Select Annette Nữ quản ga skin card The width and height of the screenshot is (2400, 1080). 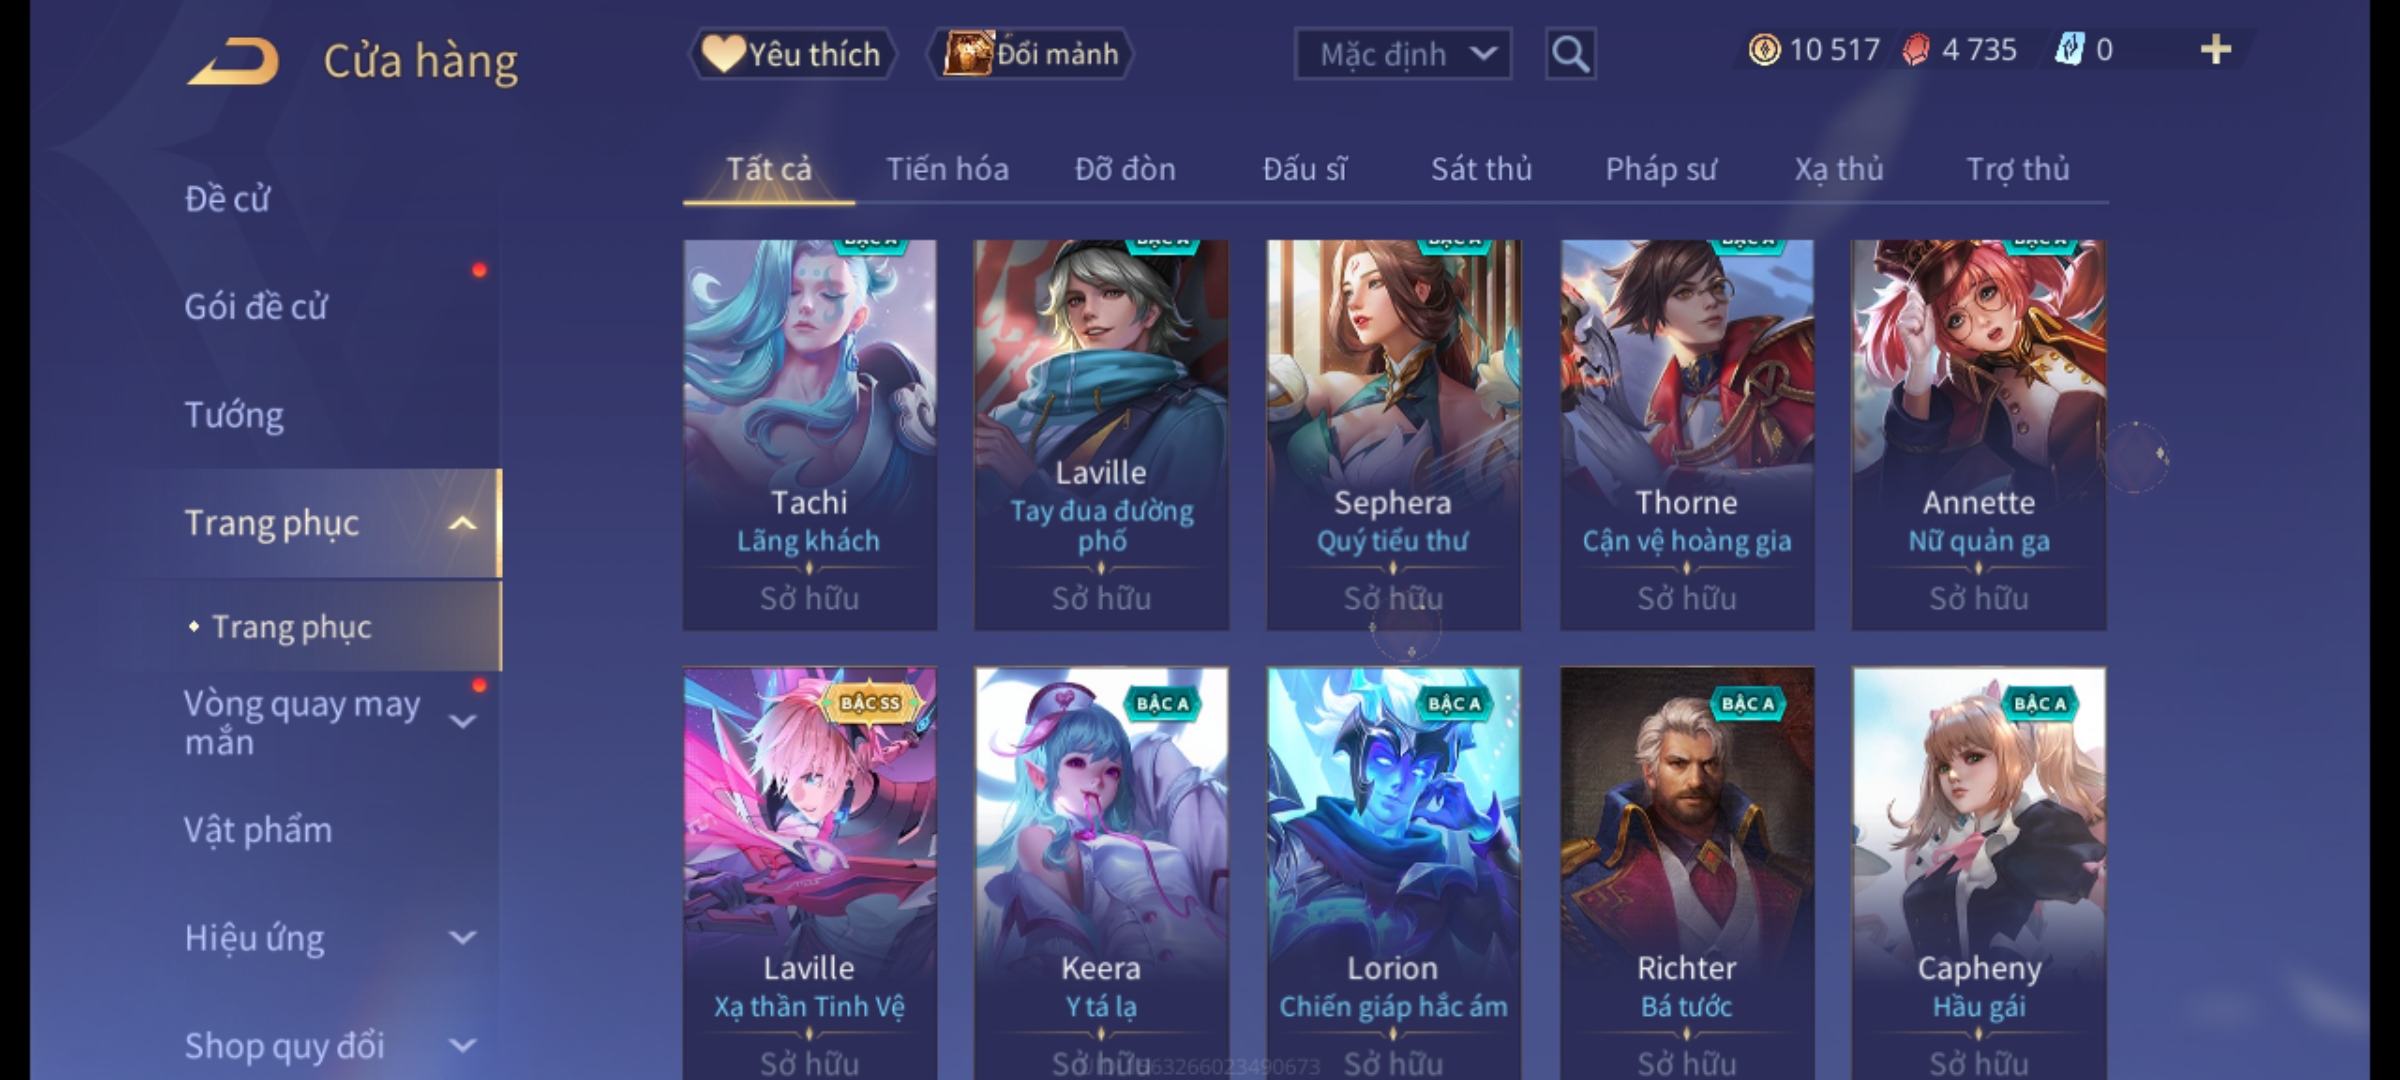tap(1978, 435)
